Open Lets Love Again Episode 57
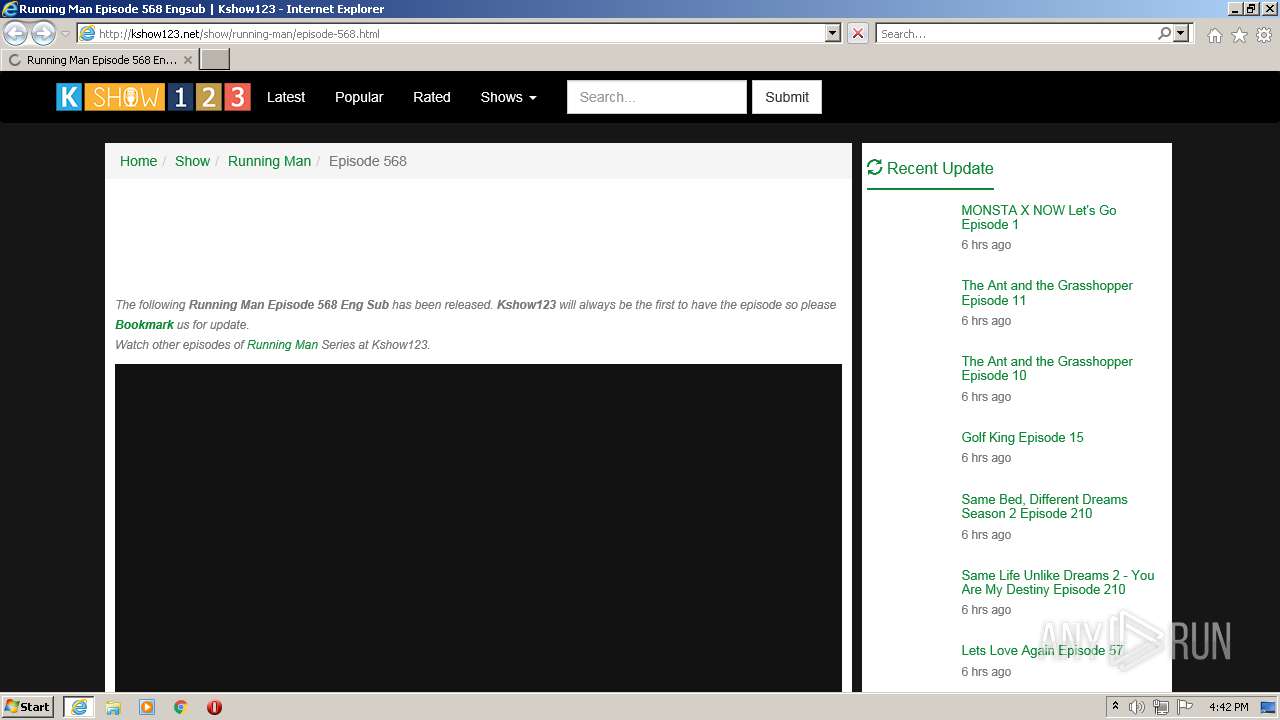 click(x=1042, y=650)
